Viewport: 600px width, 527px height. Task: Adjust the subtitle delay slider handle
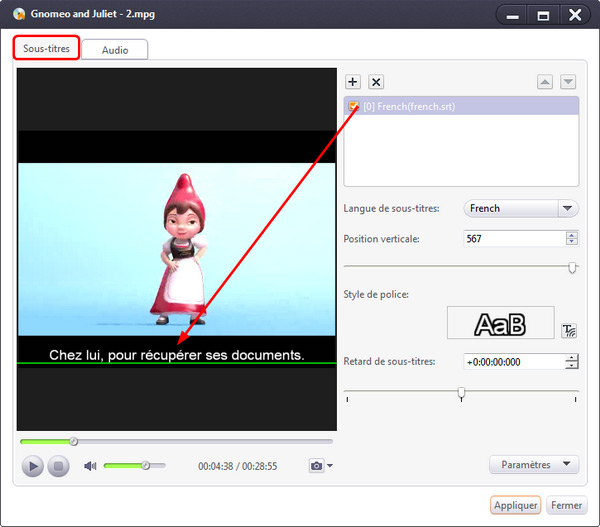coord(461,393)
